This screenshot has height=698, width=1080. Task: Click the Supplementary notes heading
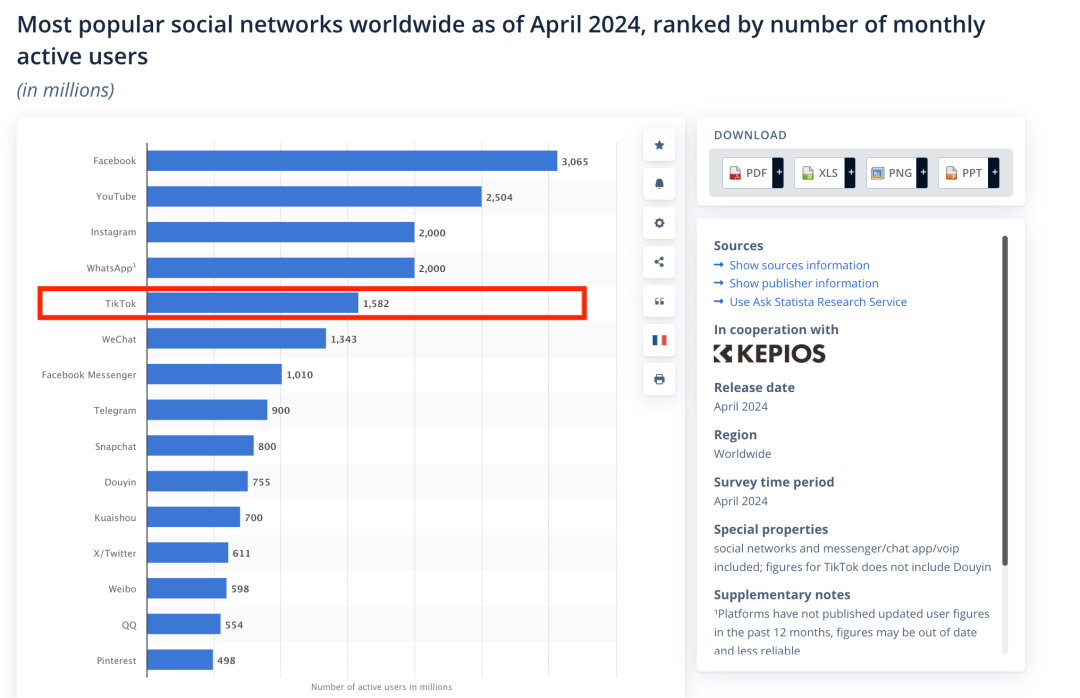[782, 595]
